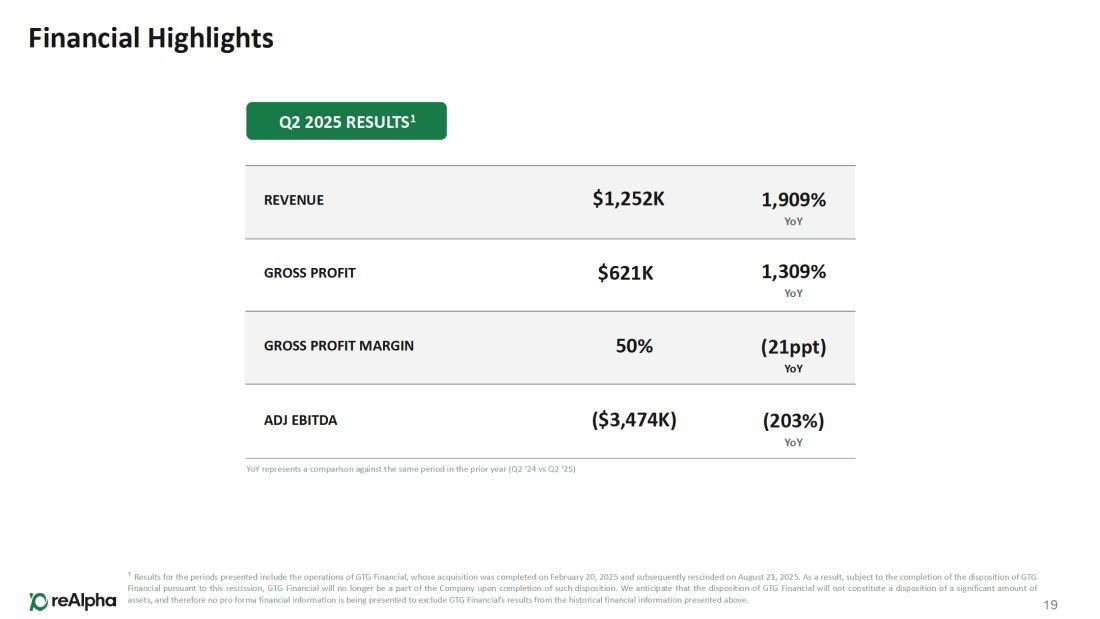The height and width of the screenshot is (619, 1100).
Task: Click the 1,309% gross profit growth figure
Action: pyautogui.click(x=793, y=271)
